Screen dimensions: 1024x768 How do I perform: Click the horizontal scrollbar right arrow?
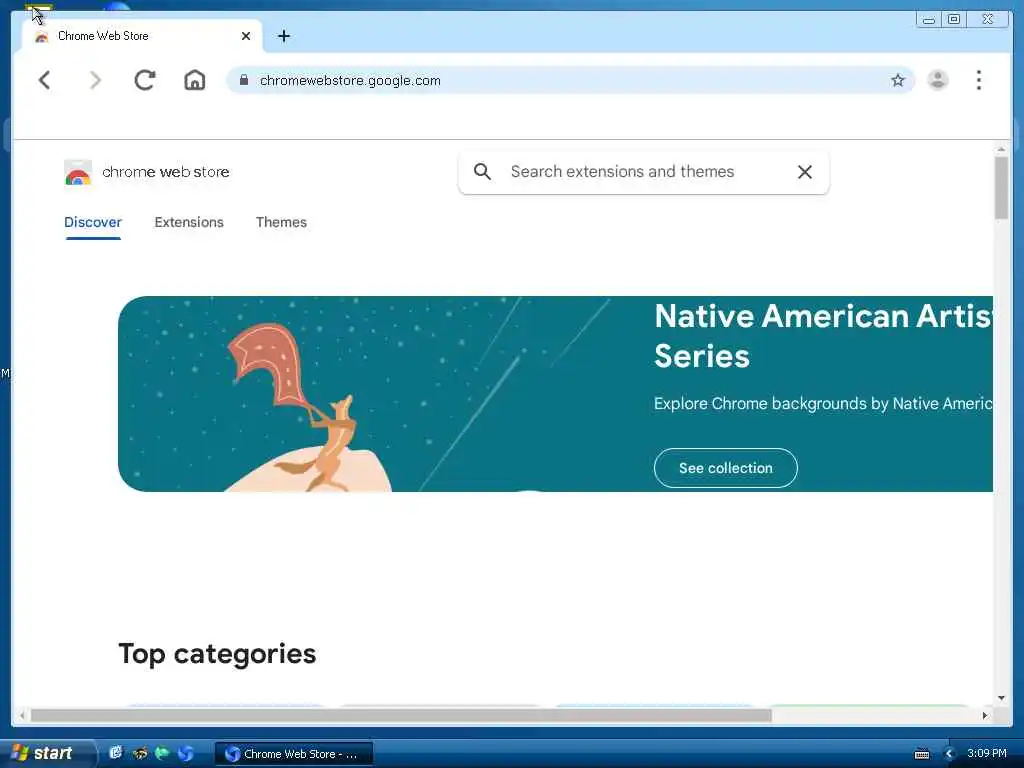(x=985, y=716)
